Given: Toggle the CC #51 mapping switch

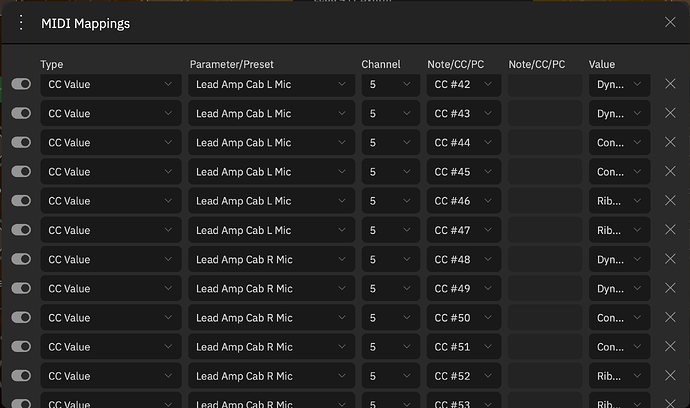Looking at the screenshot, I should coord(21,346).
